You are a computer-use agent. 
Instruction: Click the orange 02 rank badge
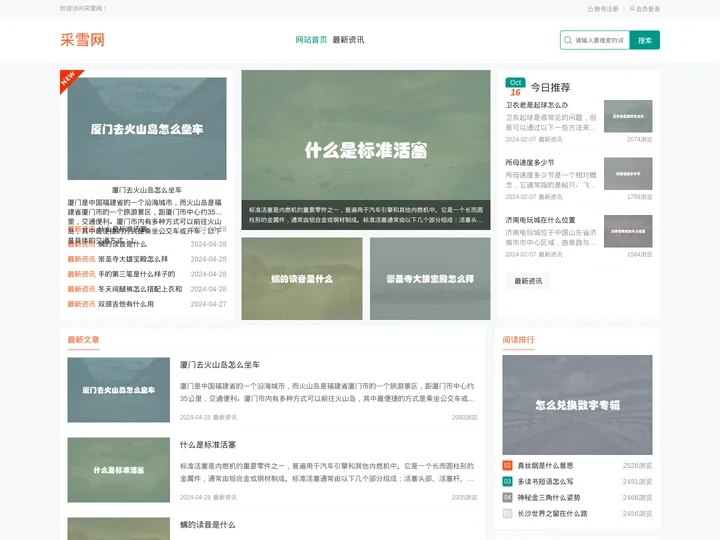pyautogui.click(x=507, y=466)
